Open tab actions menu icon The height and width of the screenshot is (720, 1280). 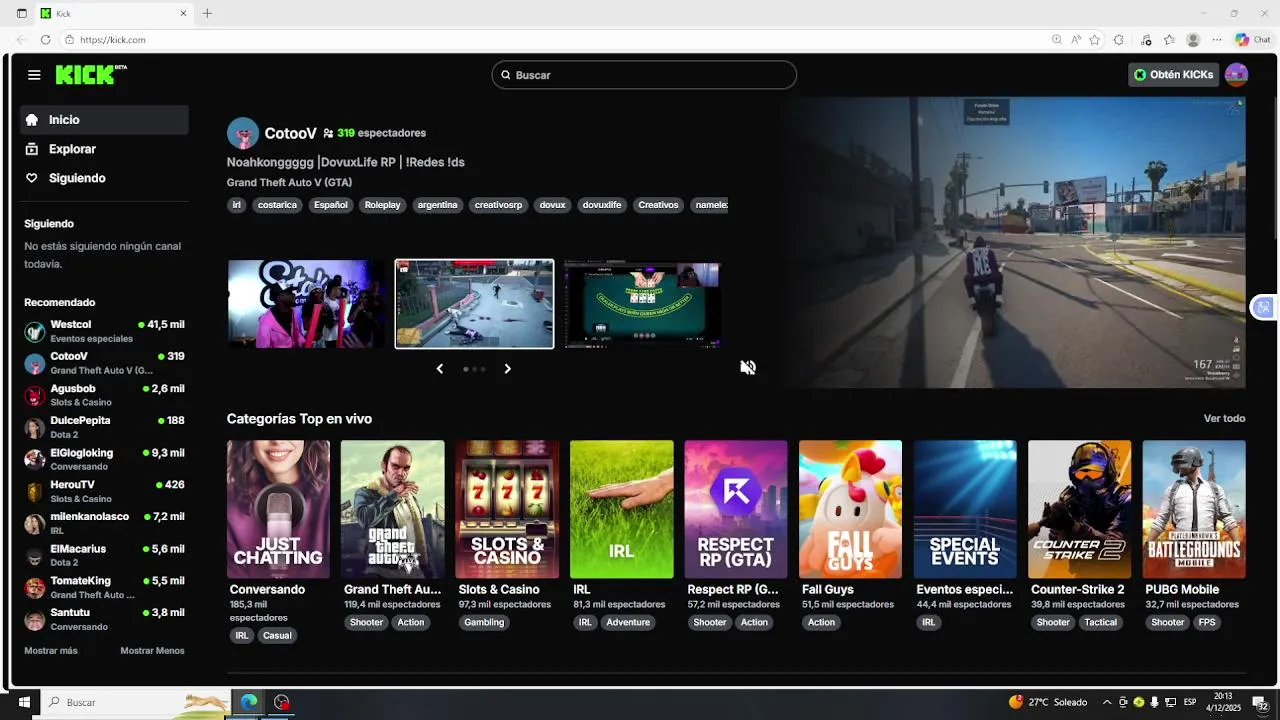click(x=22, y=13)
